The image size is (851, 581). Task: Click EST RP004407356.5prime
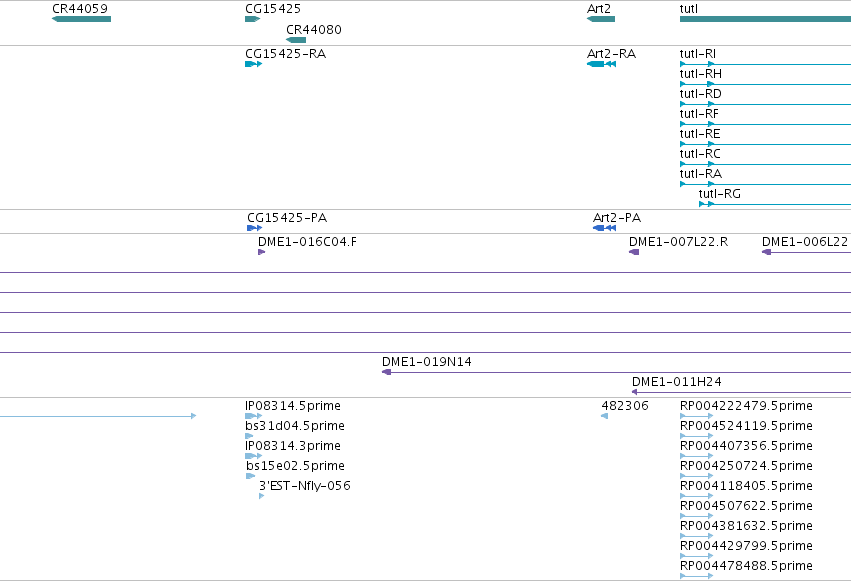697,456
